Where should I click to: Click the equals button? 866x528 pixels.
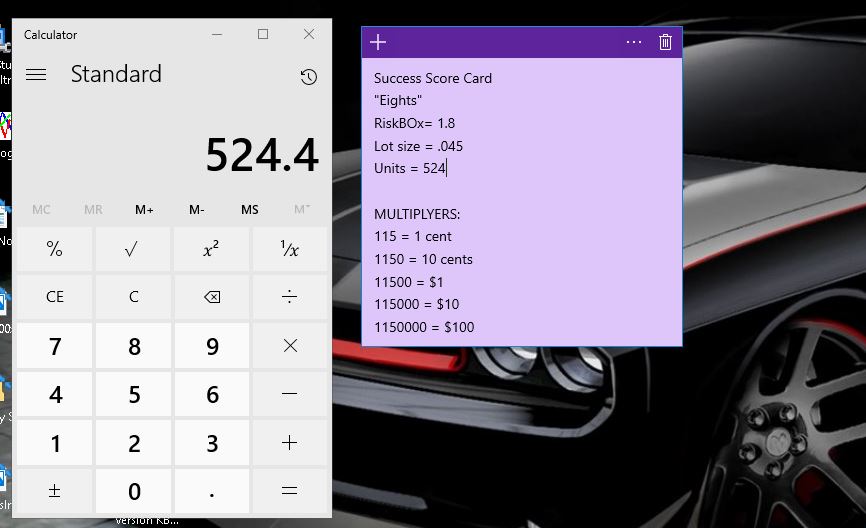[290, 491]
